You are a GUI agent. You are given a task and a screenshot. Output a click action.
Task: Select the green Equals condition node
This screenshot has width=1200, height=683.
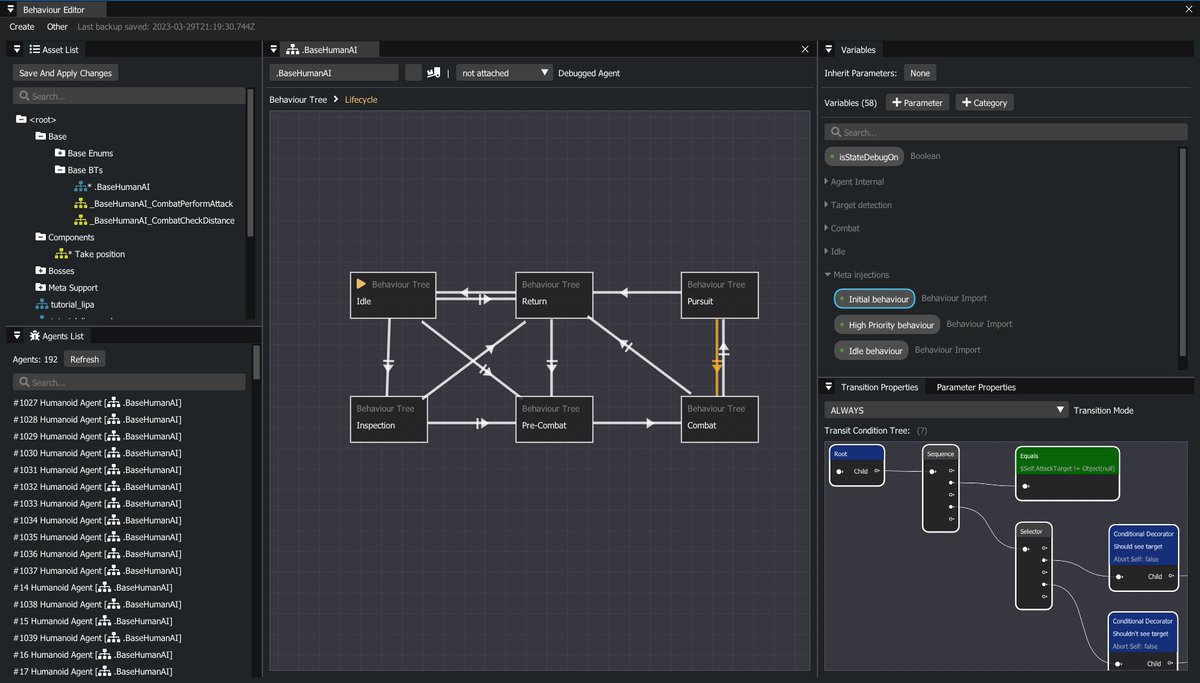click(x=1067, y=473)
